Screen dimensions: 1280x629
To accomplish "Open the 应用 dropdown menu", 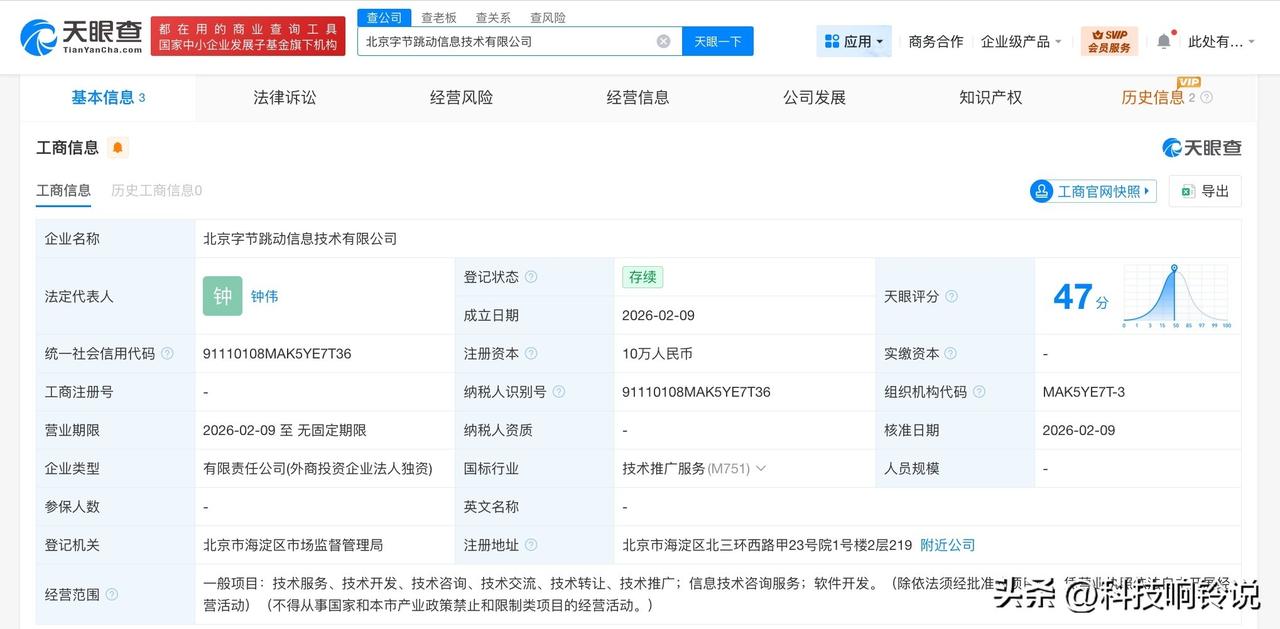I will coord(853,41).
